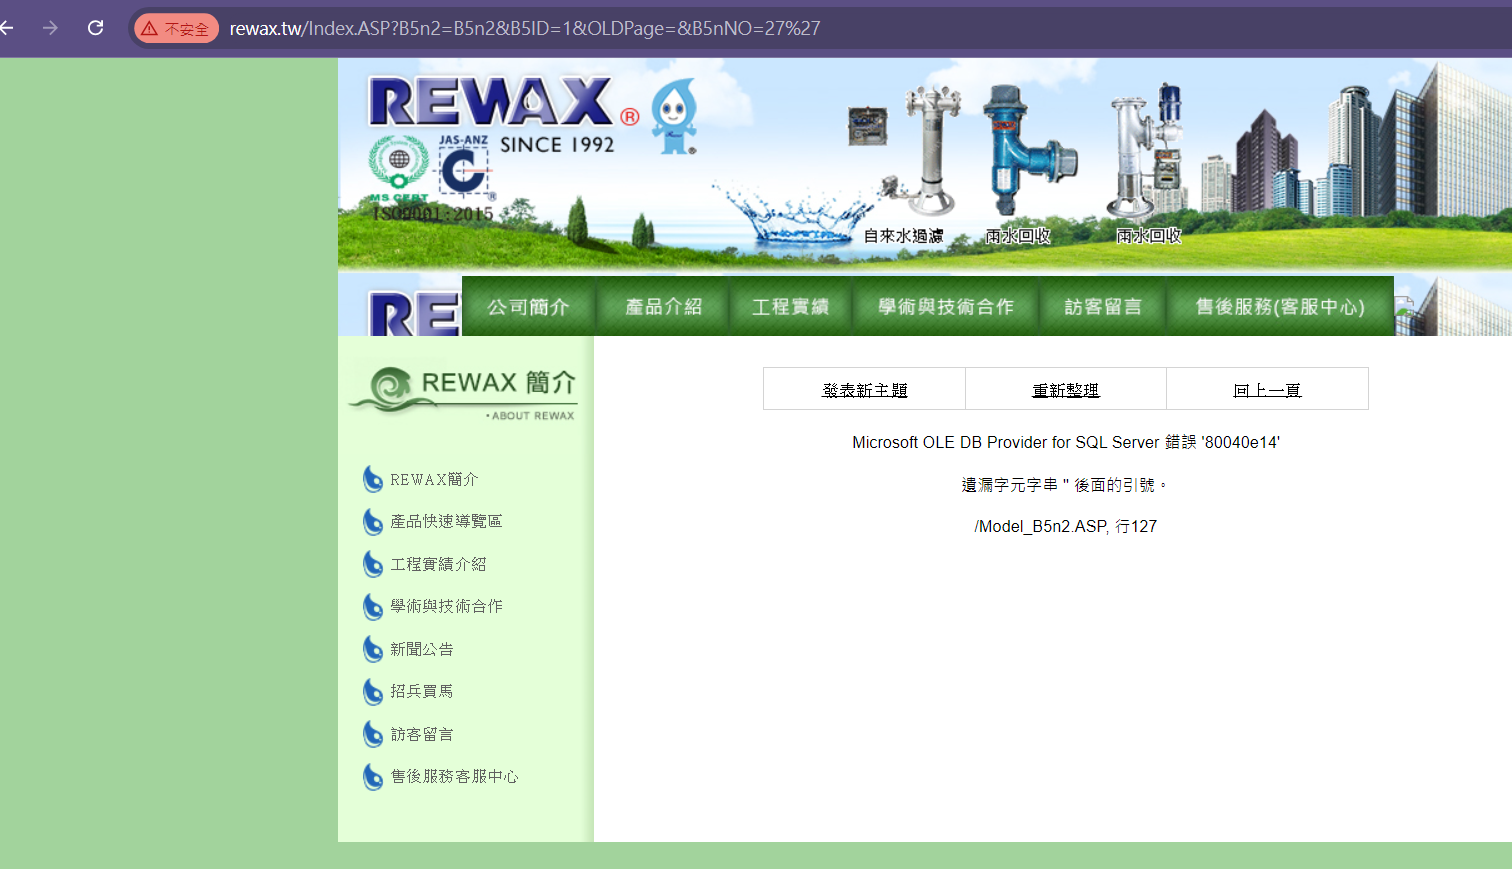Click the 遺漏字元字串 error message
This screenshot has width=1512, height=869.
1066,485
